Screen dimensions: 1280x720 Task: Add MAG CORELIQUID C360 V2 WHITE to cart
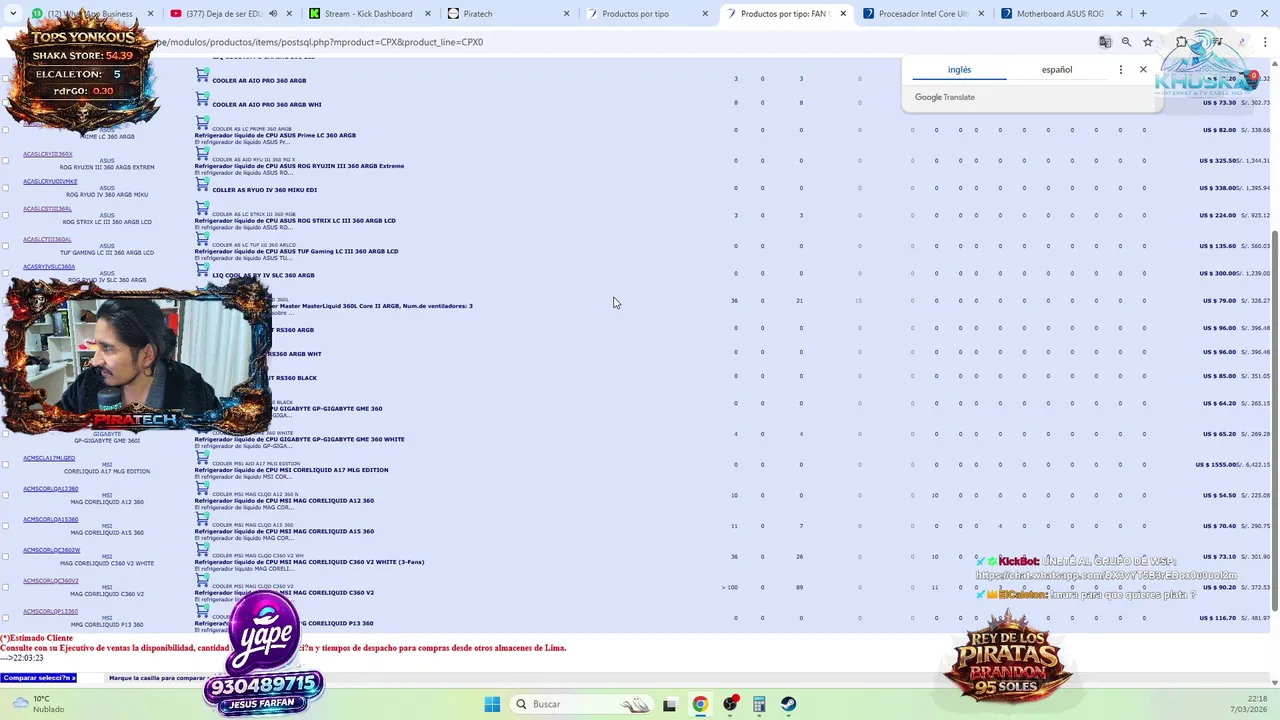click(x=202, y=550)
